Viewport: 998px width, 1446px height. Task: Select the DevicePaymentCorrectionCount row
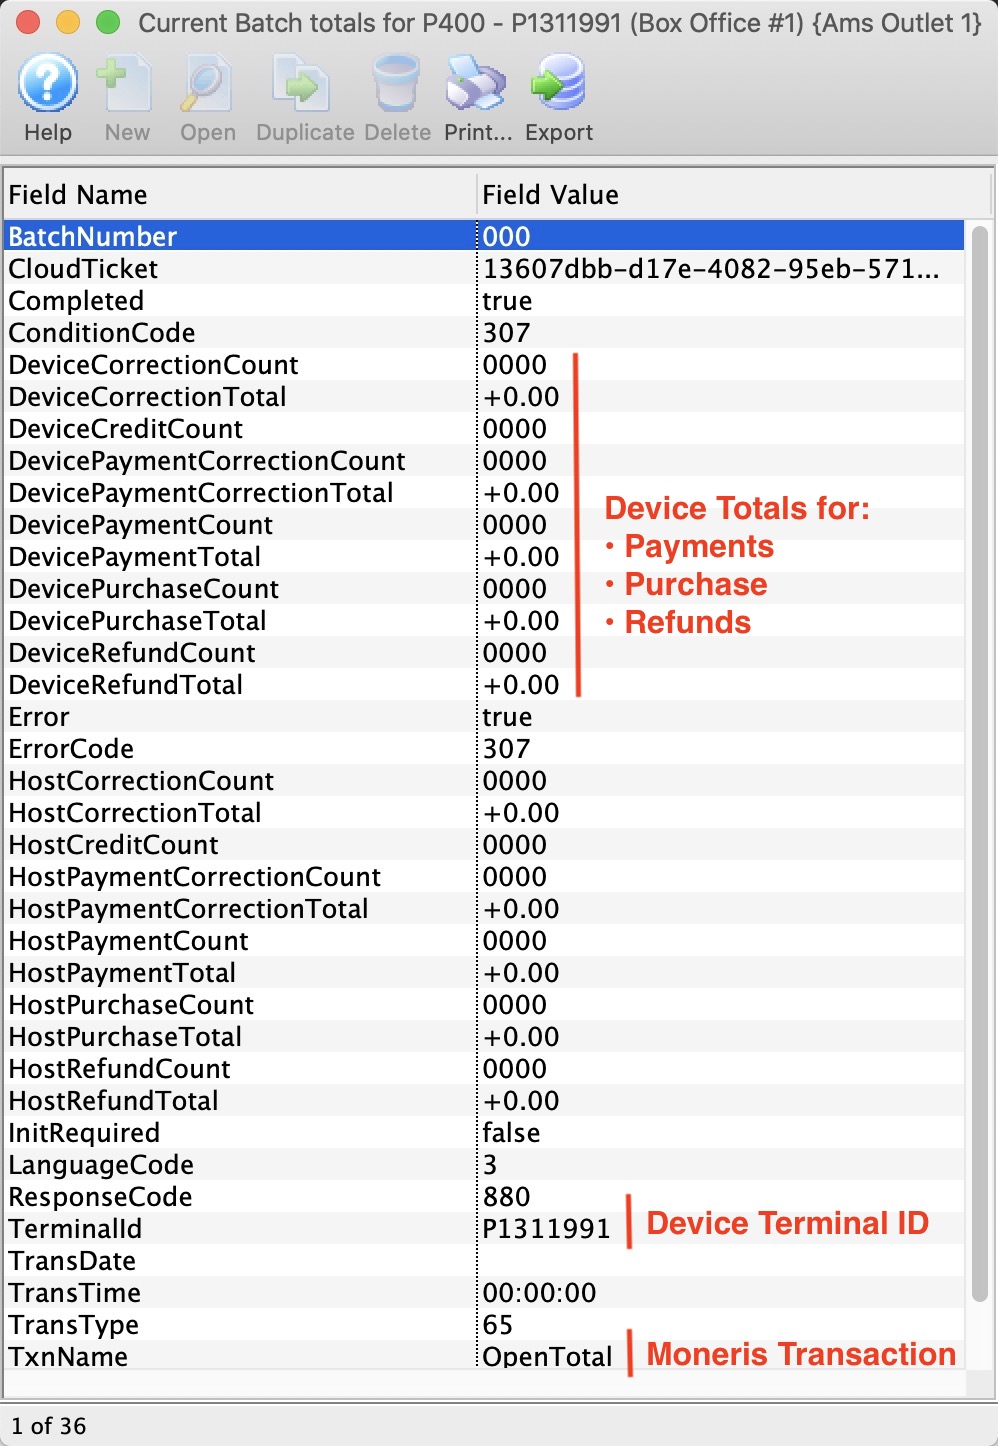click(484, 460)
